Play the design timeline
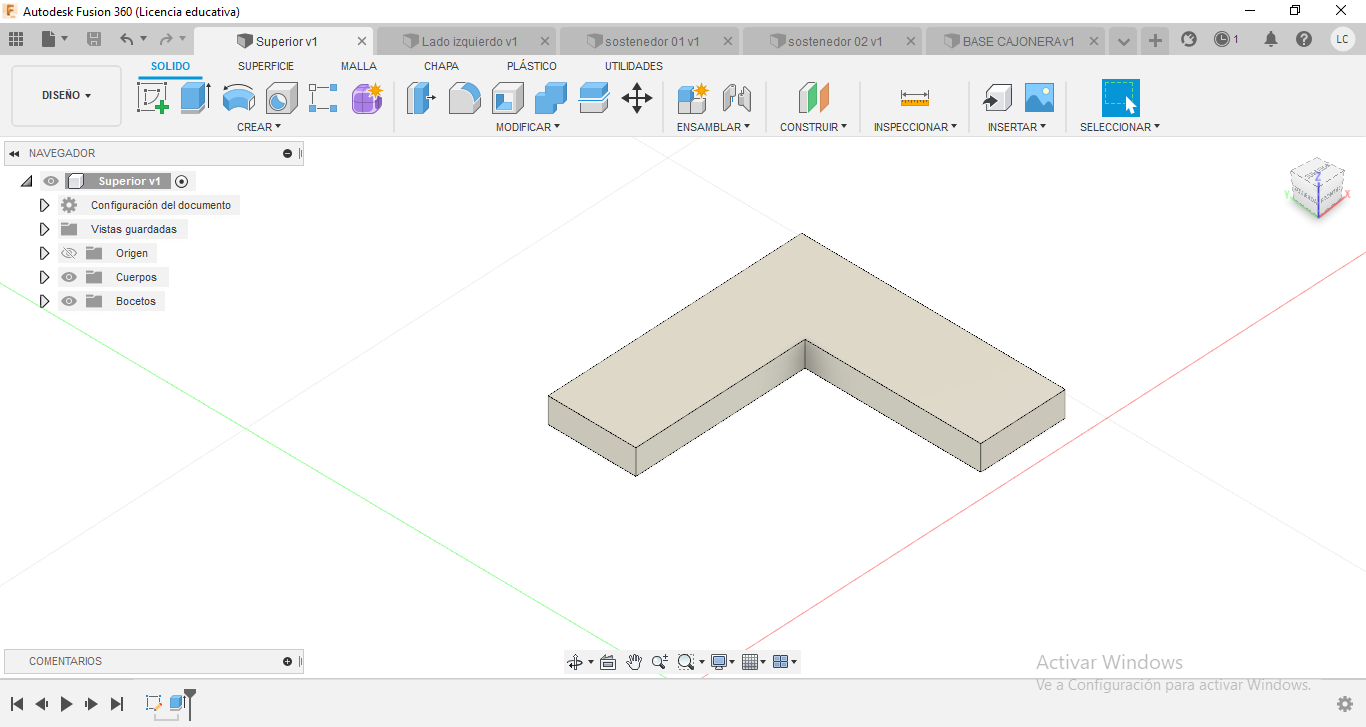The width and height of the screenshot is (1366, 727). coord(67,704)
